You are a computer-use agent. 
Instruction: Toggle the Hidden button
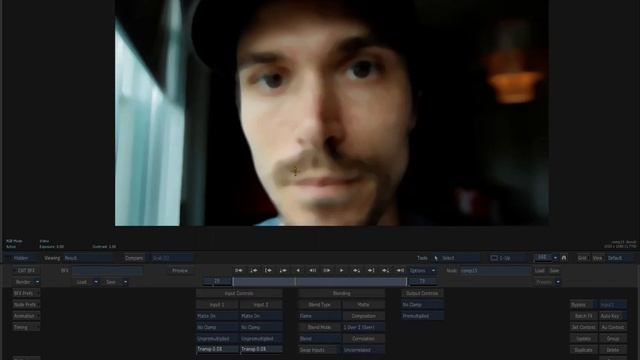click(21, 258)
